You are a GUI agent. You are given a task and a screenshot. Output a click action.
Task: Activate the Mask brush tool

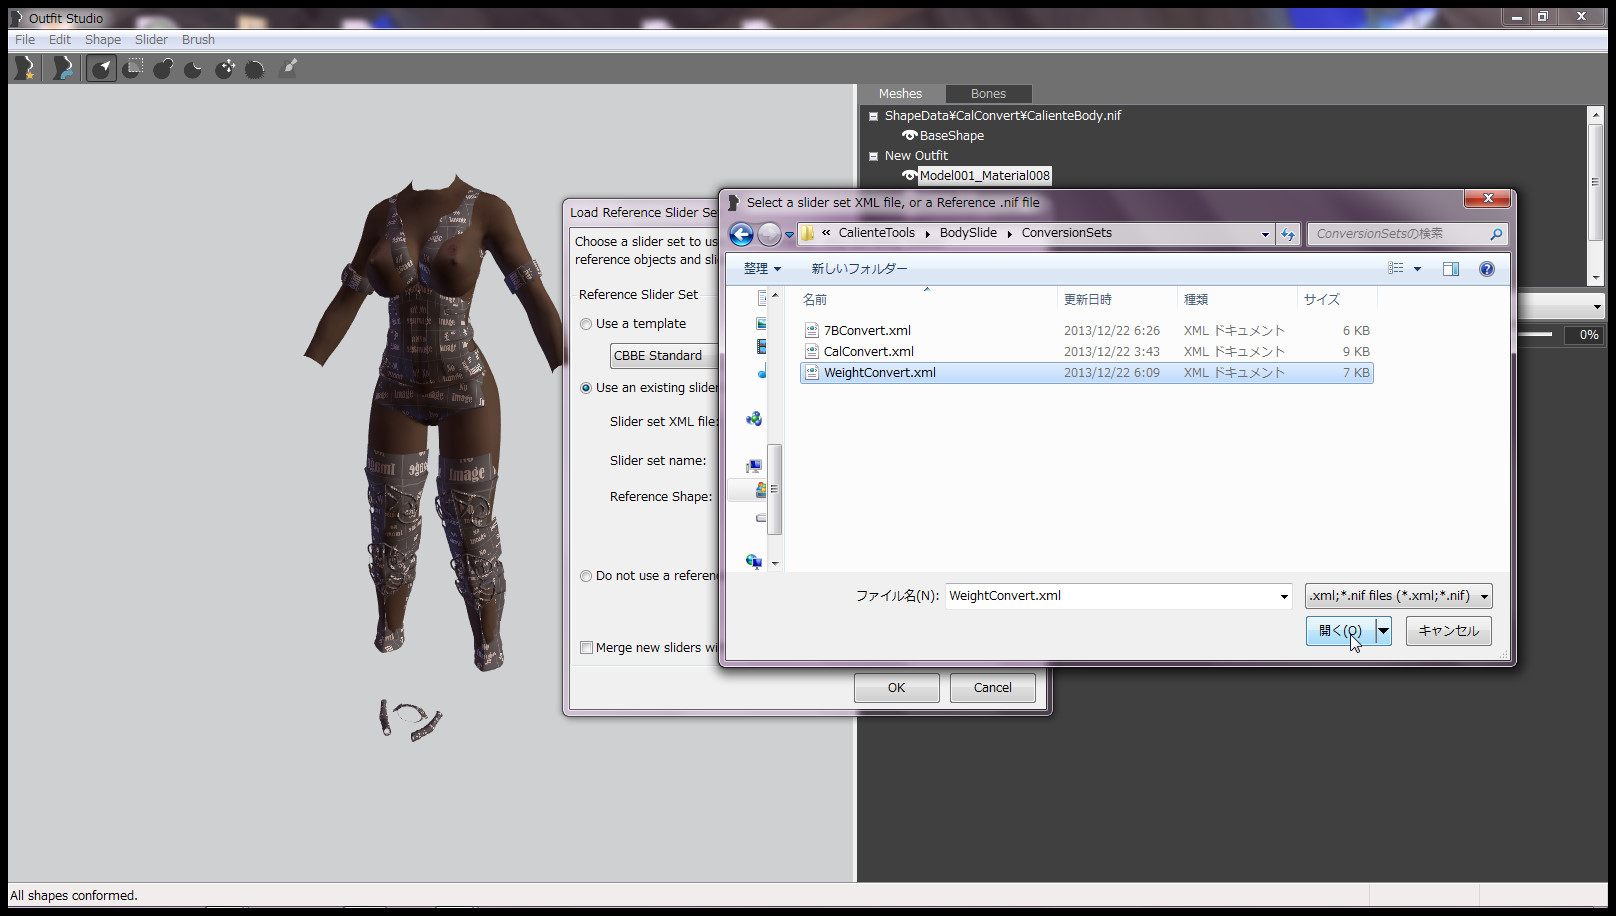point(133,68)
